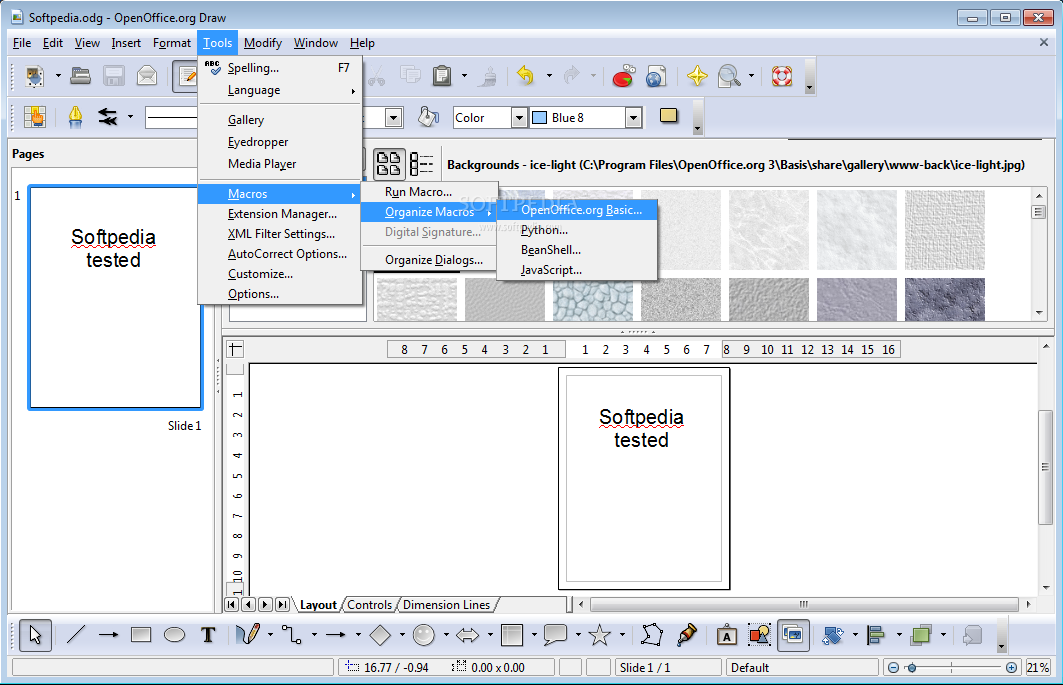This screenshot has width=1063, height=685.
Task: Click the Area fill bucket icon
Action: click(428, 117)
